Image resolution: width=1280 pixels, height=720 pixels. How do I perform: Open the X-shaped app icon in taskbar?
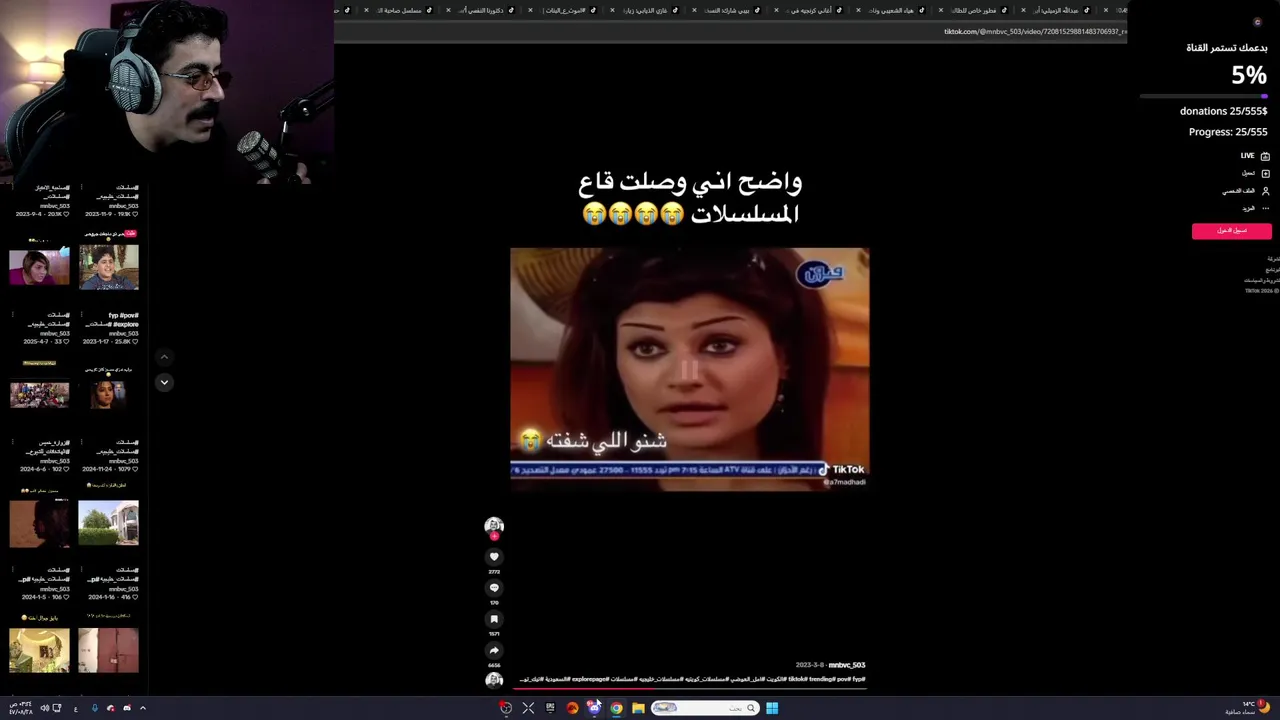point(528,708)
